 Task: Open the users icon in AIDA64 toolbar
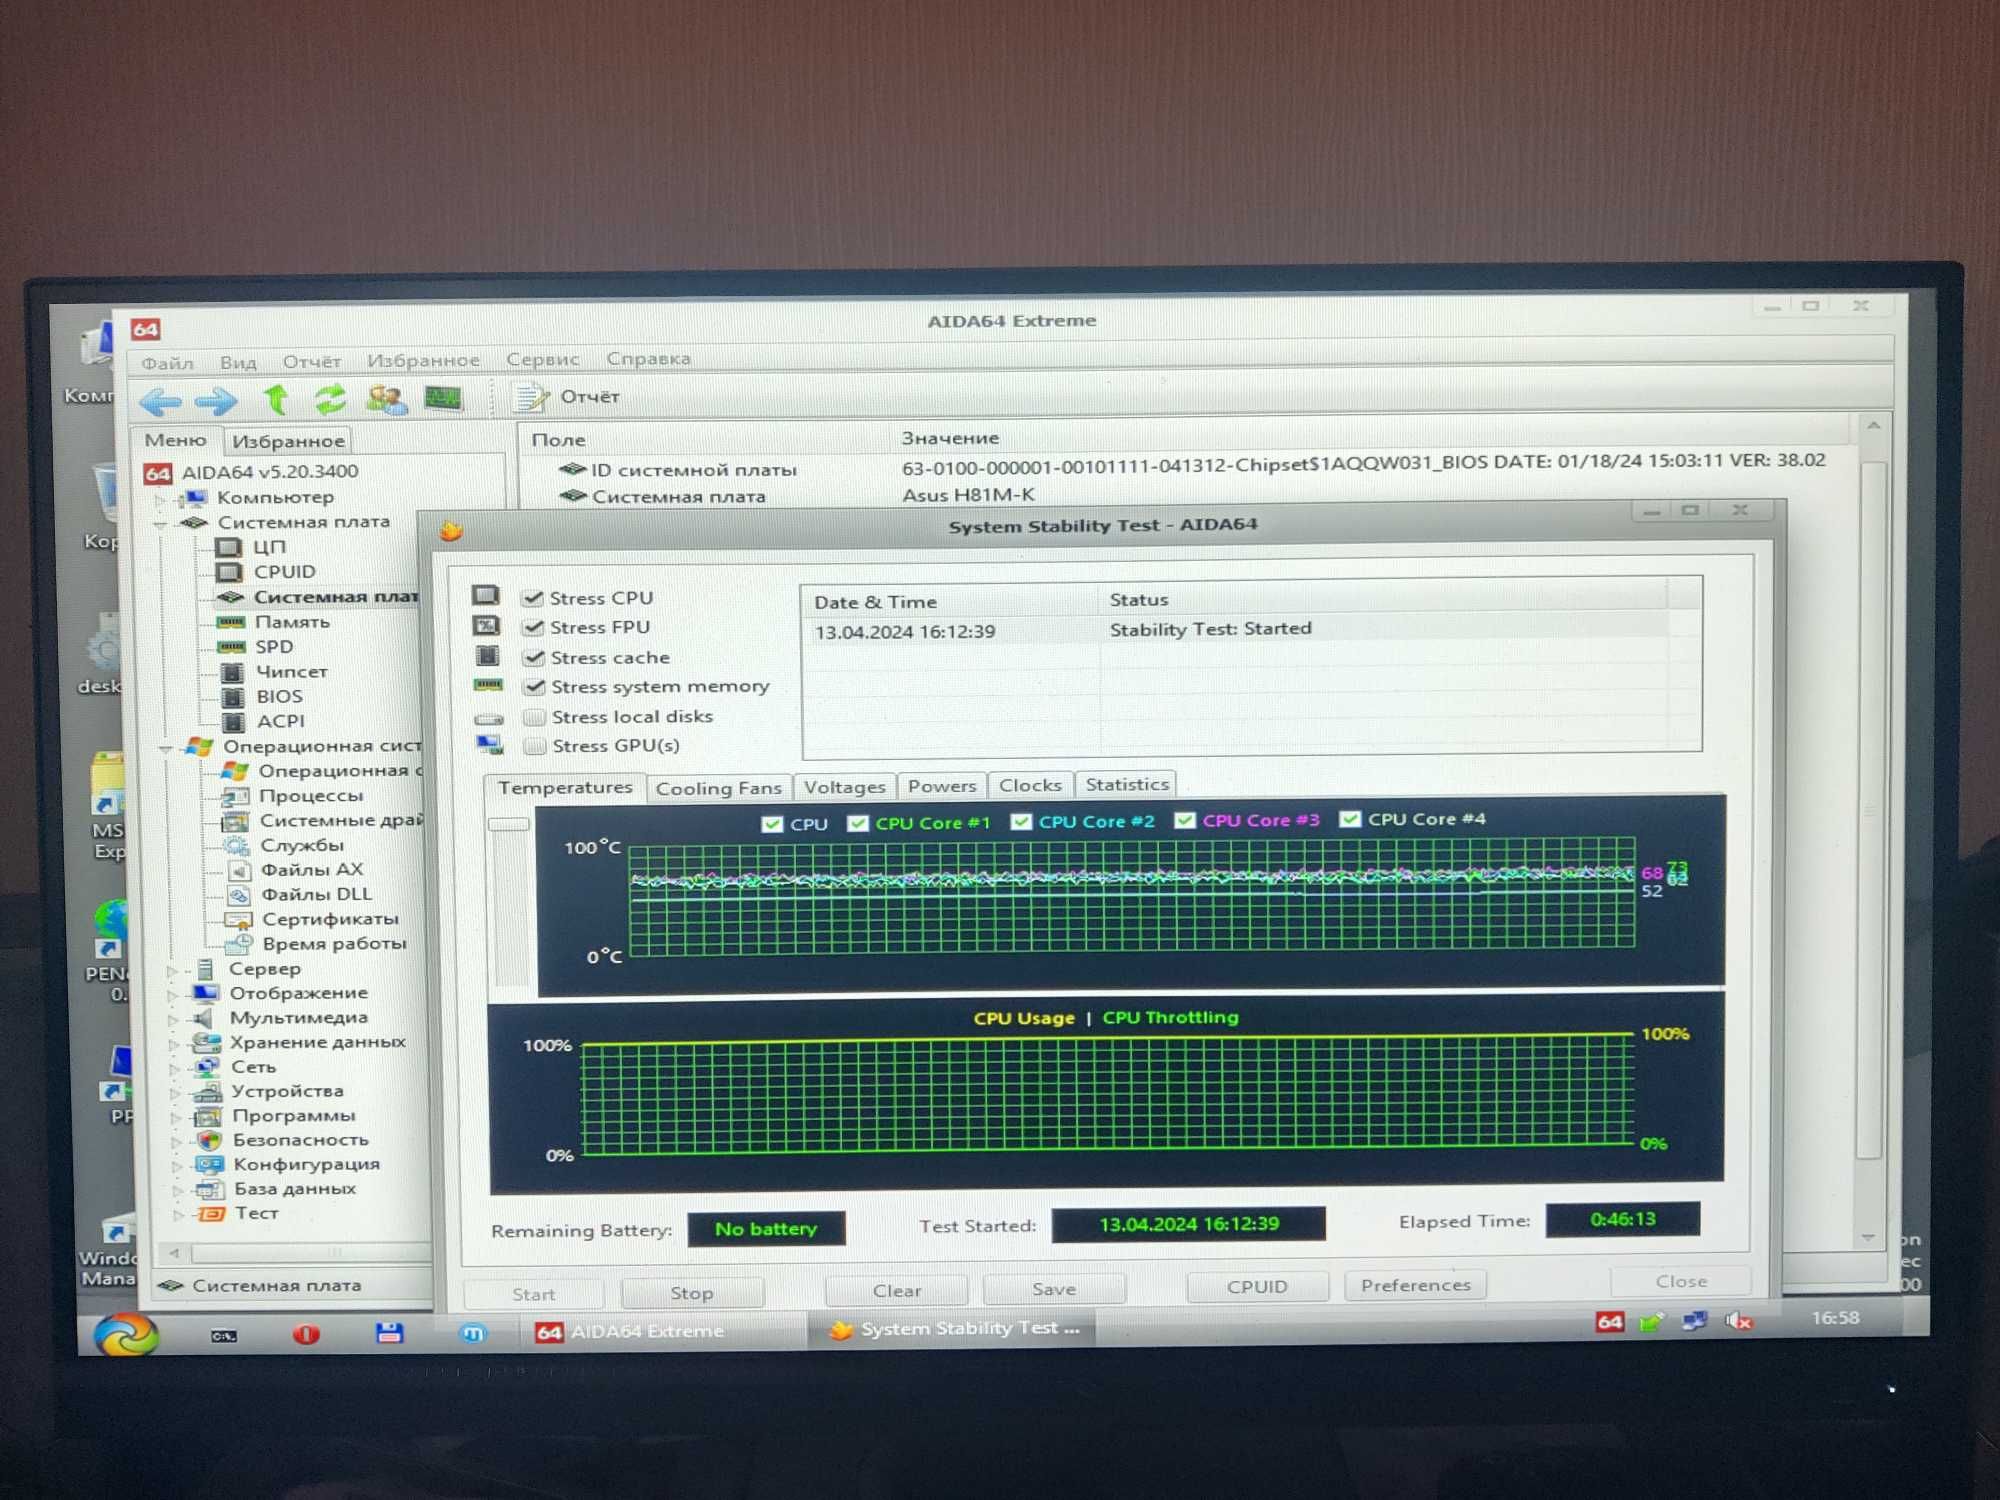click(386, 399)
